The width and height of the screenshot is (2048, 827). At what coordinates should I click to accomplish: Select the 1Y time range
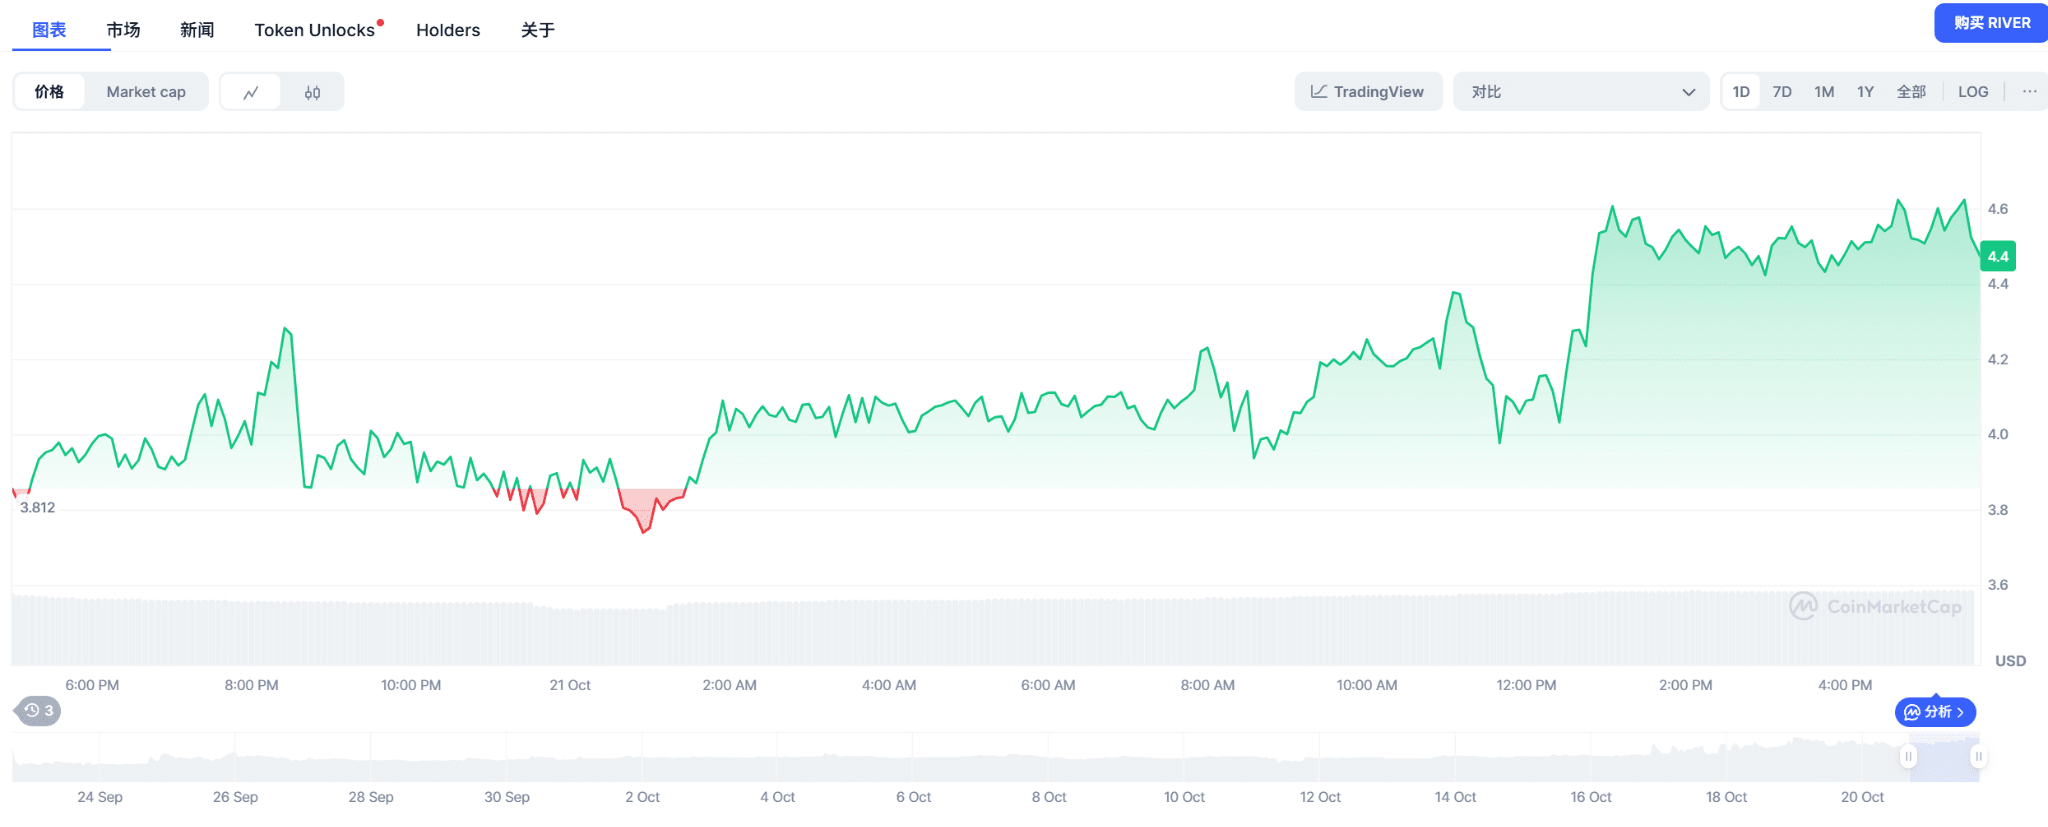(1865, 92)
